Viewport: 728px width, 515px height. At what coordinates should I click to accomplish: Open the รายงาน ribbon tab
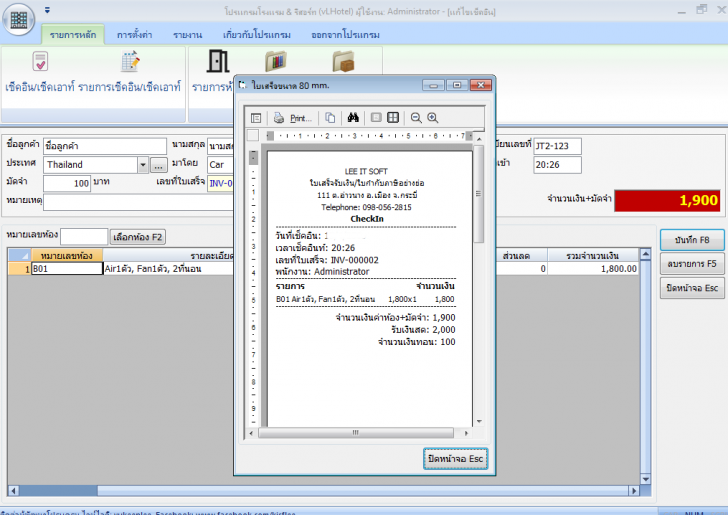(x=188, y=35)
